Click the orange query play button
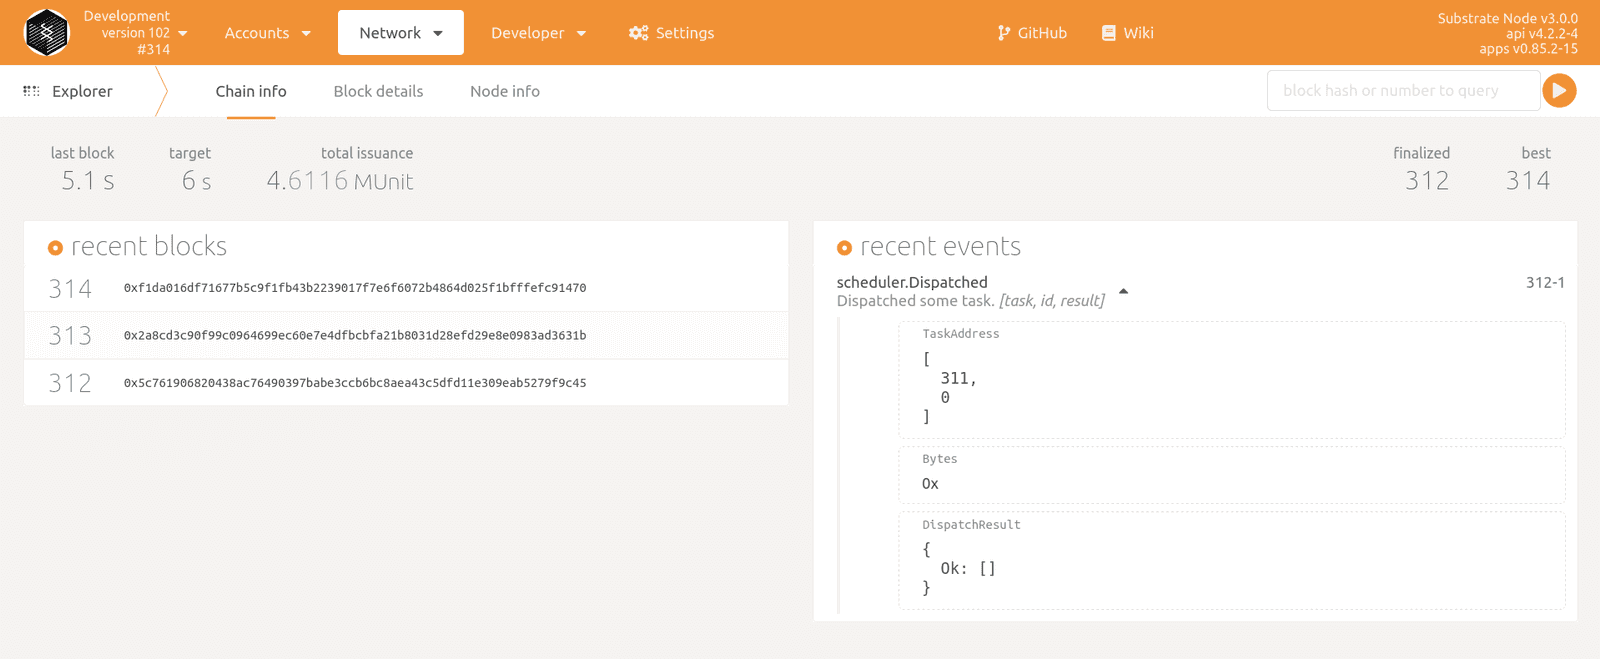The image size is (1600, 659). 1559,90
